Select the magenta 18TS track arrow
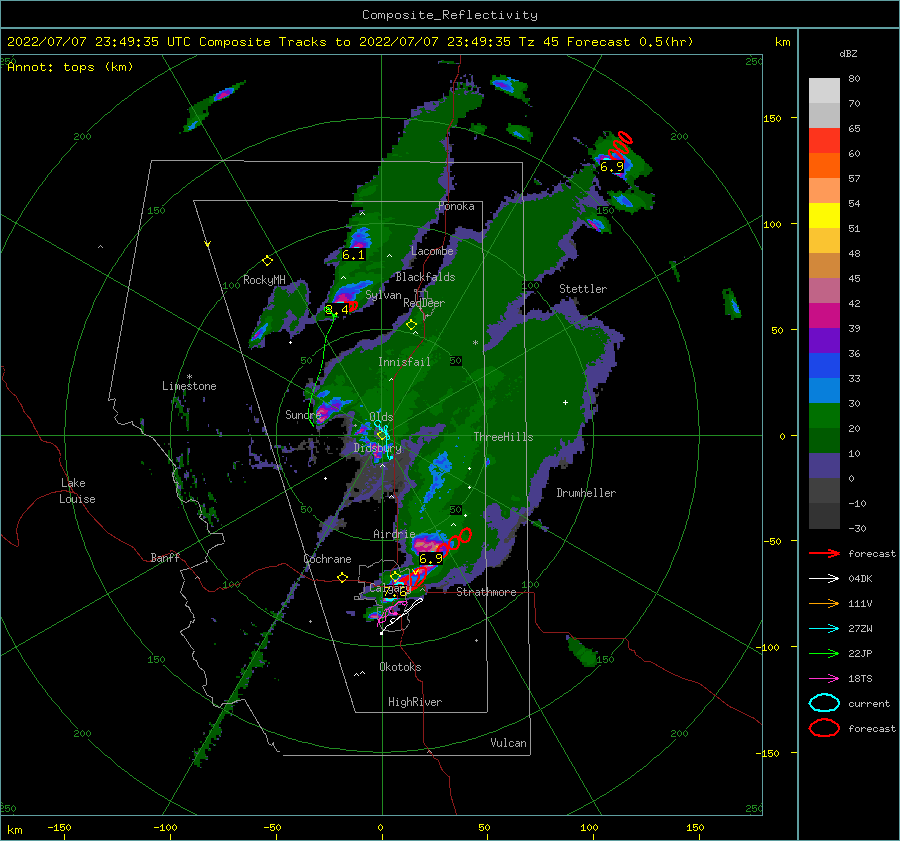The width and height of the screenshot is (900, 841). pyautogui.click(x=824, y=679)
